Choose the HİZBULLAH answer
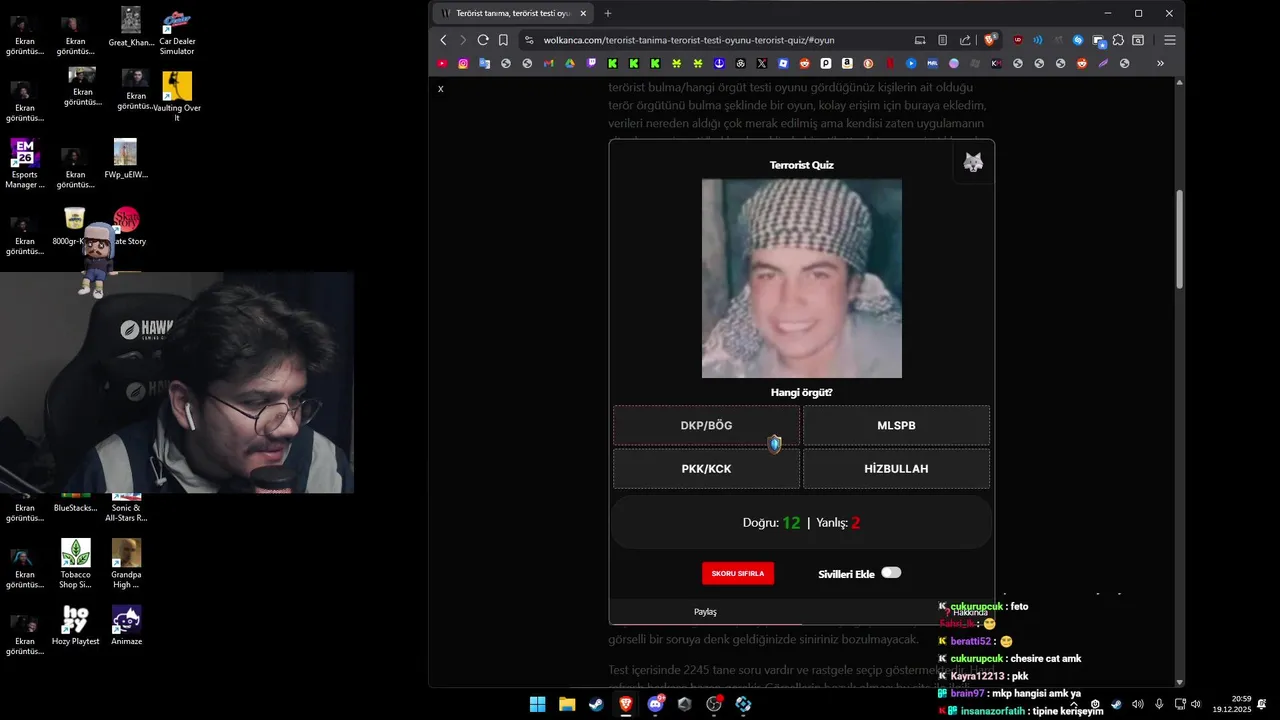Viewport: 1280px width, 720px height. tap(896, 468)
